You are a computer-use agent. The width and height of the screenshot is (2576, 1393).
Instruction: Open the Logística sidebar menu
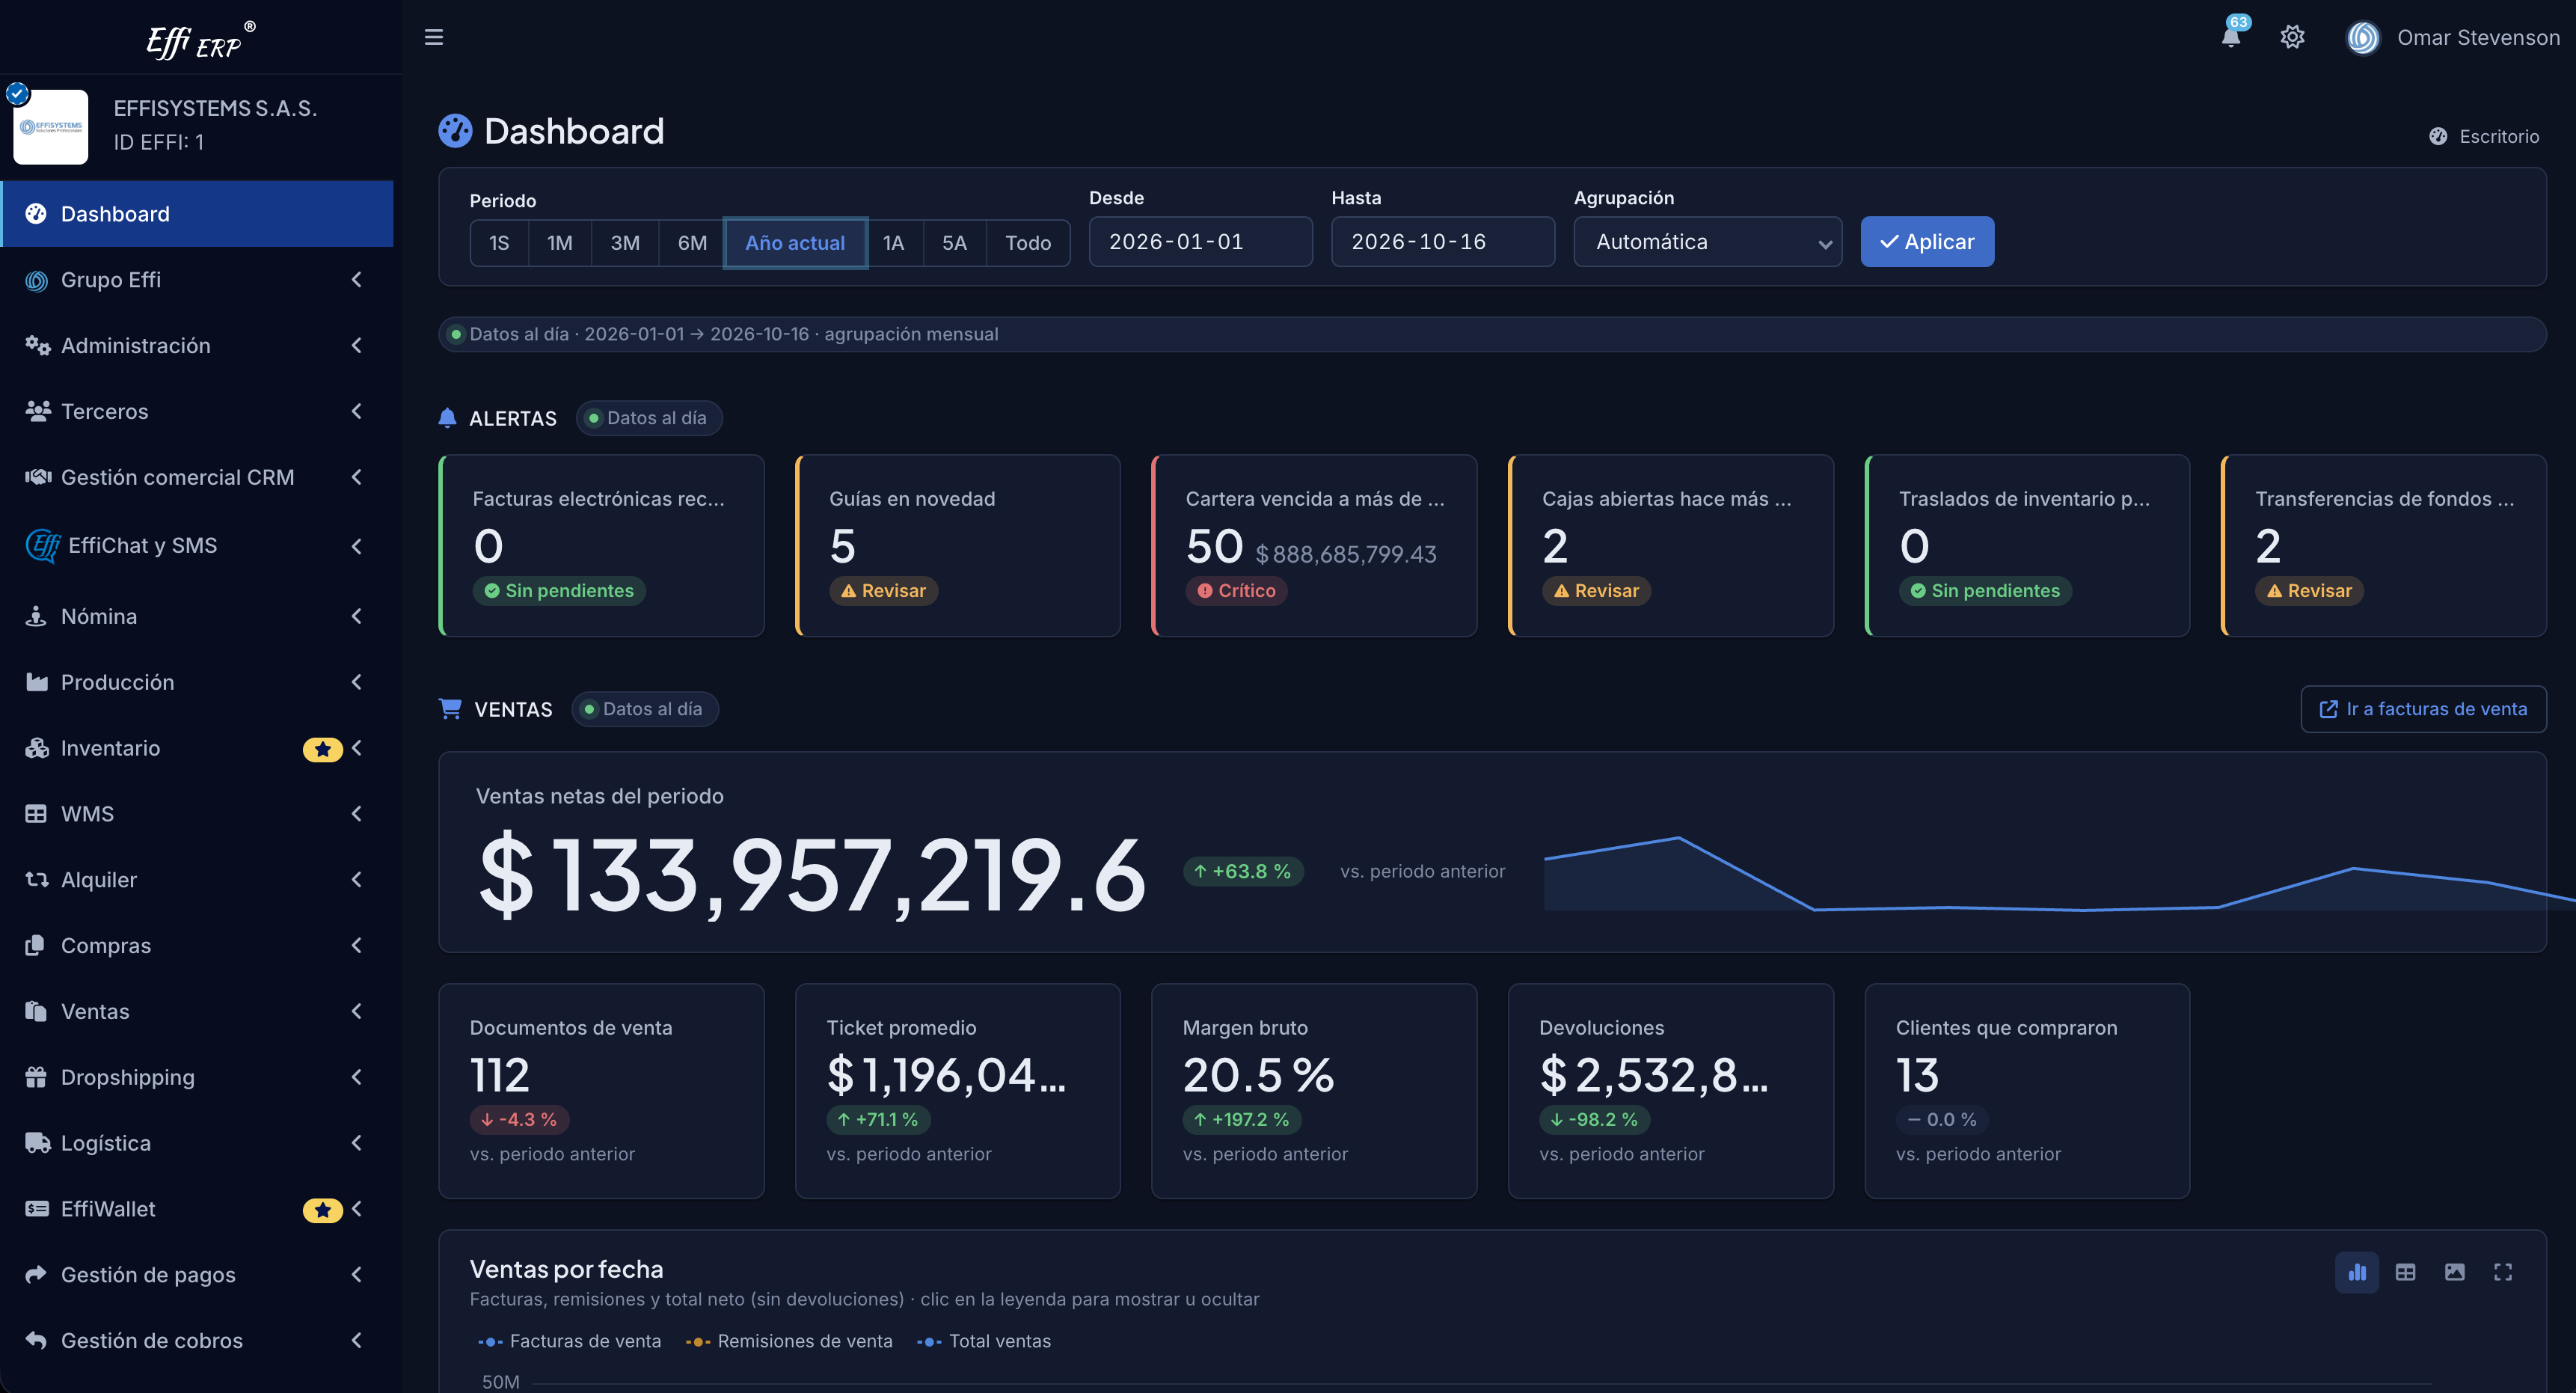pyautogui.click(x=197, y=1143)
